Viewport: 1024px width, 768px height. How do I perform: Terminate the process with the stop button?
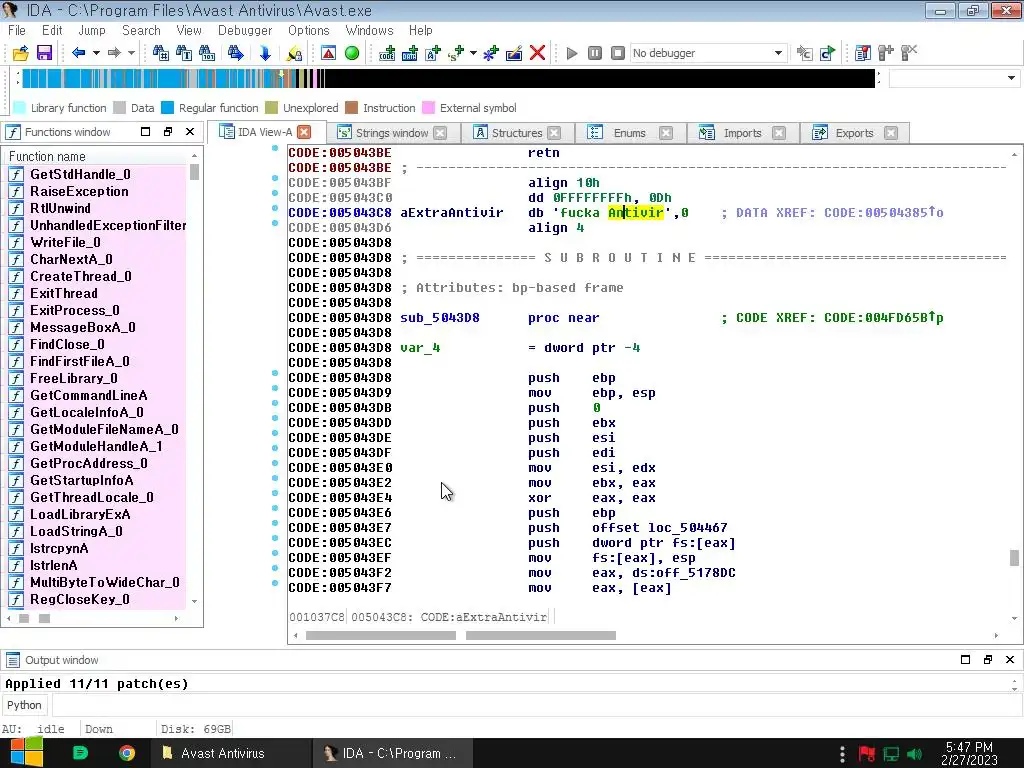coord(618,53)
